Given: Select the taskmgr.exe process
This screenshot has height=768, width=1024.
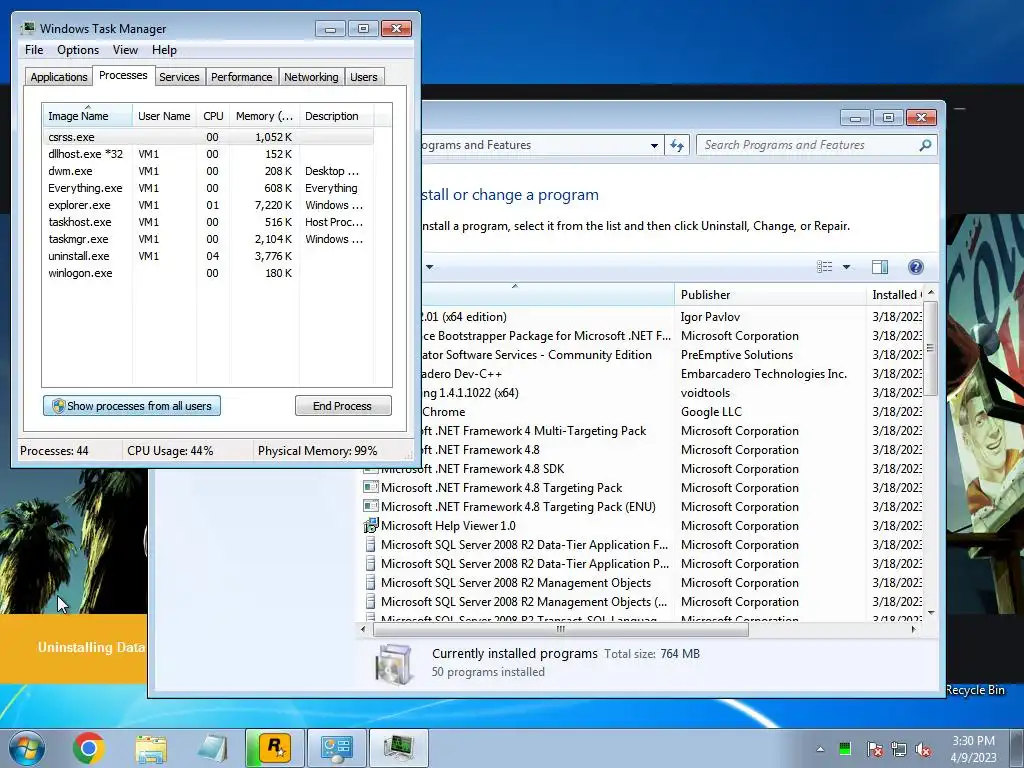Looking at the screenshot, I should (x=208, y=239).
